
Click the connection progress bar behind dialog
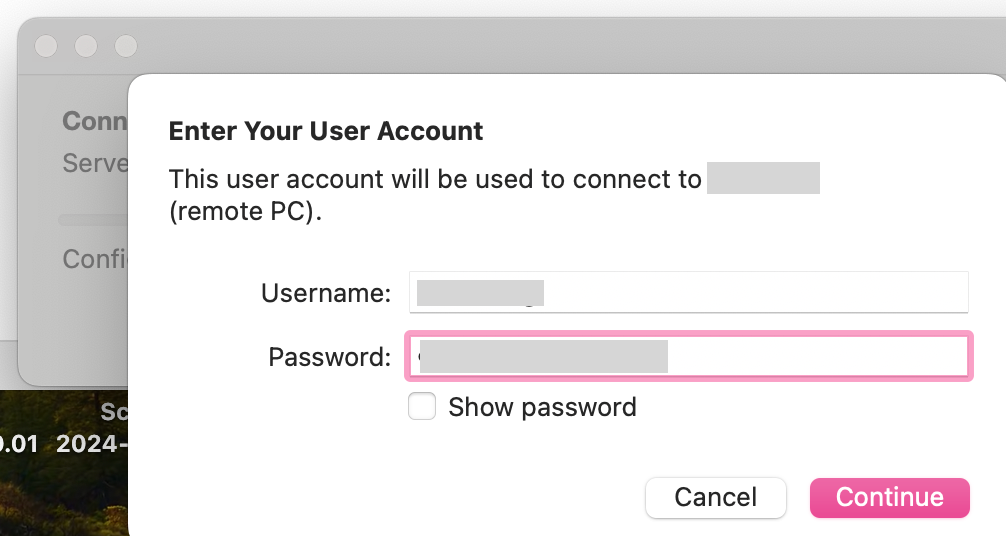point(92,219)
